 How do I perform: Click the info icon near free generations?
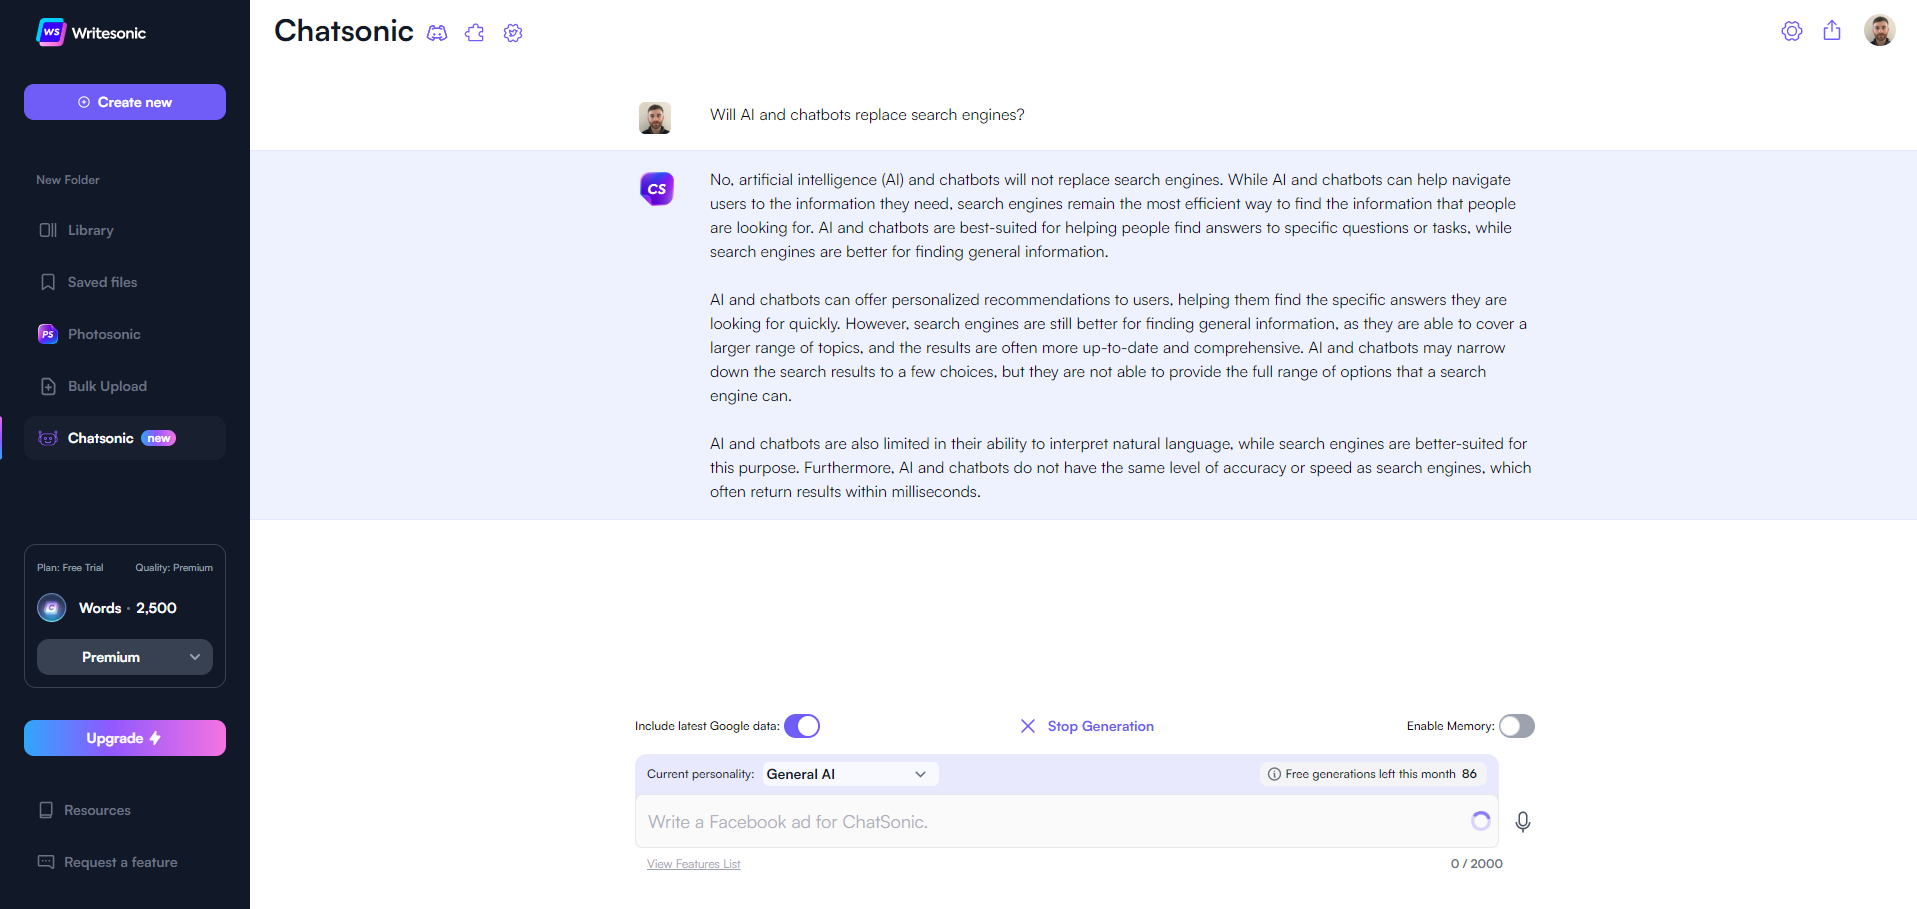coord(1274,774)
